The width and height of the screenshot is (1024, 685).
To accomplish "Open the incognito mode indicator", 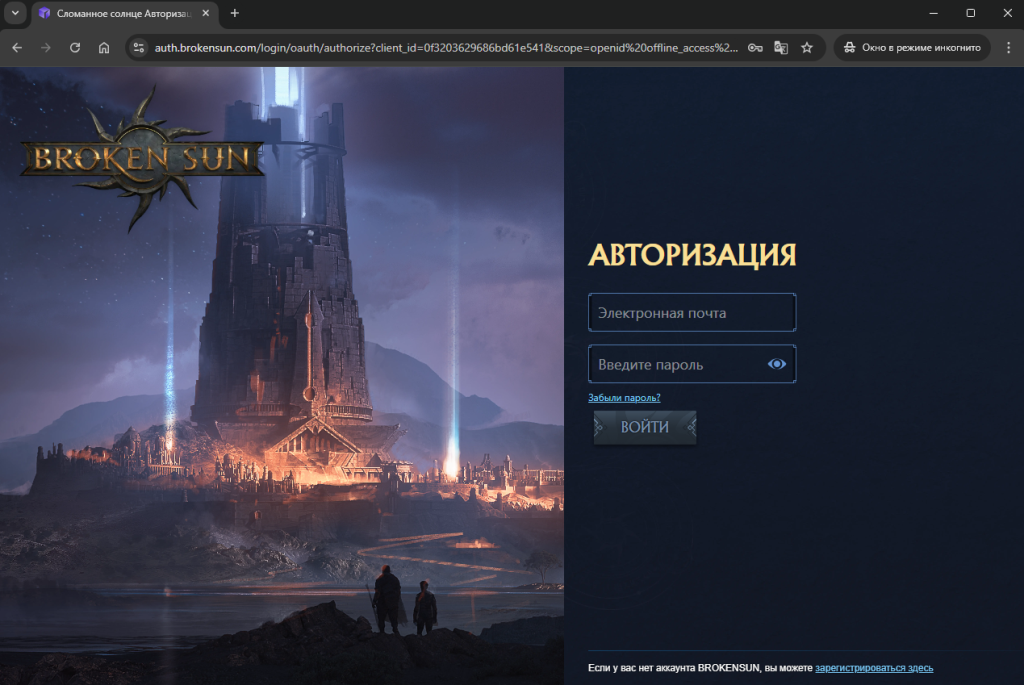I will (912, 48).
